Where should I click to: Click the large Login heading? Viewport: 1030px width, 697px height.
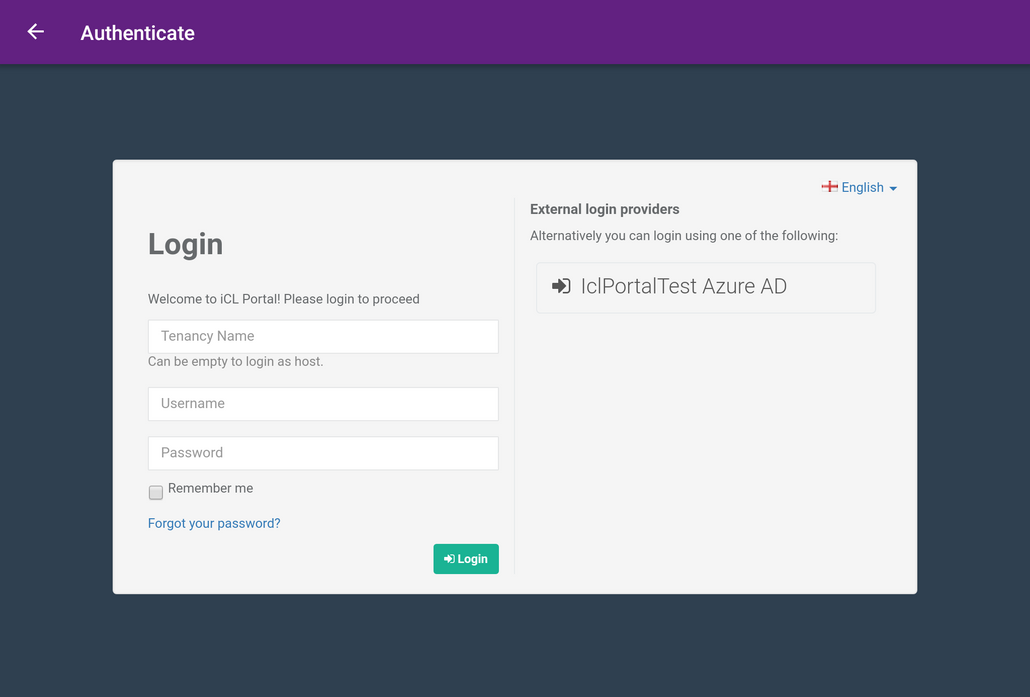[185, 244]
